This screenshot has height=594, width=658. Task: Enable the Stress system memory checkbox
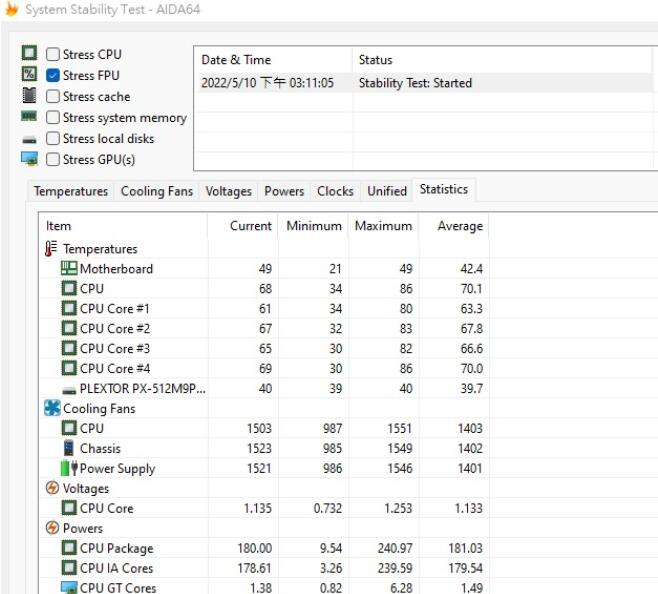pos(53,118)
